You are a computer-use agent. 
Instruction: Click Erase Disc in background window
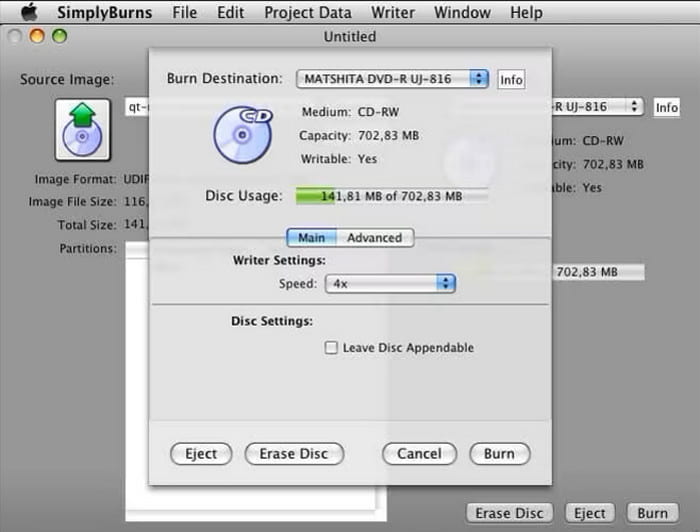(509, 513)
